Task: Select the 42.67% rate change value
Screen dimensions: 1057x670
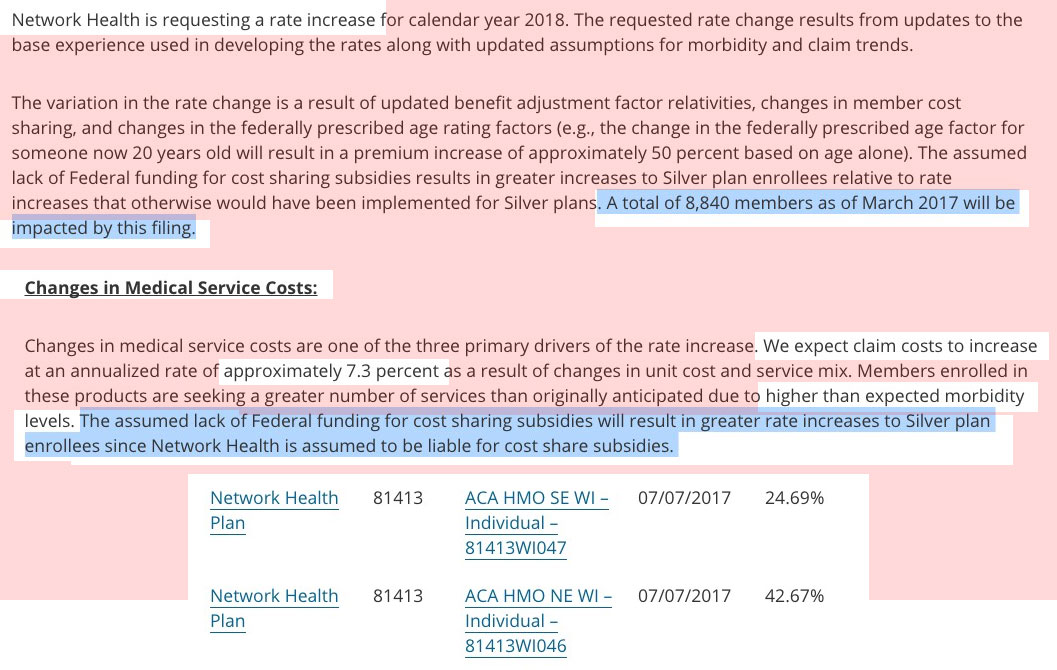Action: coord(794,596)
